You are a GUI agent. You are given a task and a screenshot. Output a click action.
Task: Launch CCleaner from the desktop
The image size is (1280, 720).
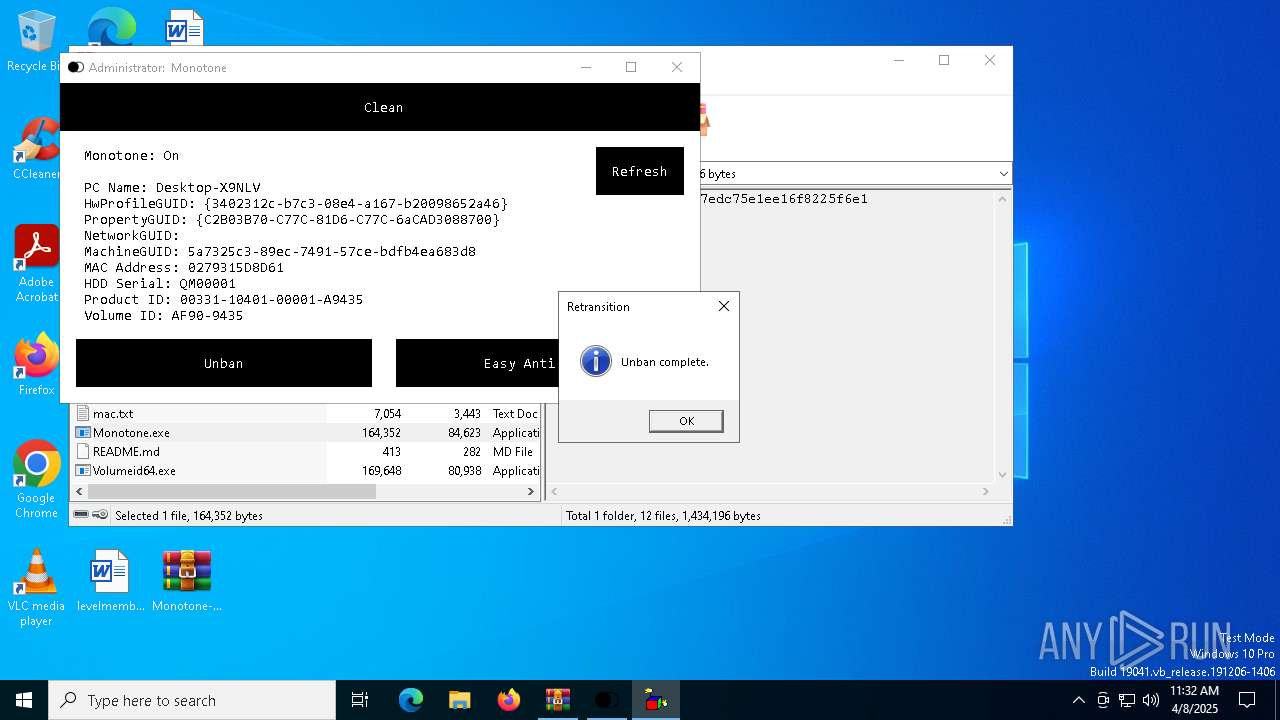(36, 150)
